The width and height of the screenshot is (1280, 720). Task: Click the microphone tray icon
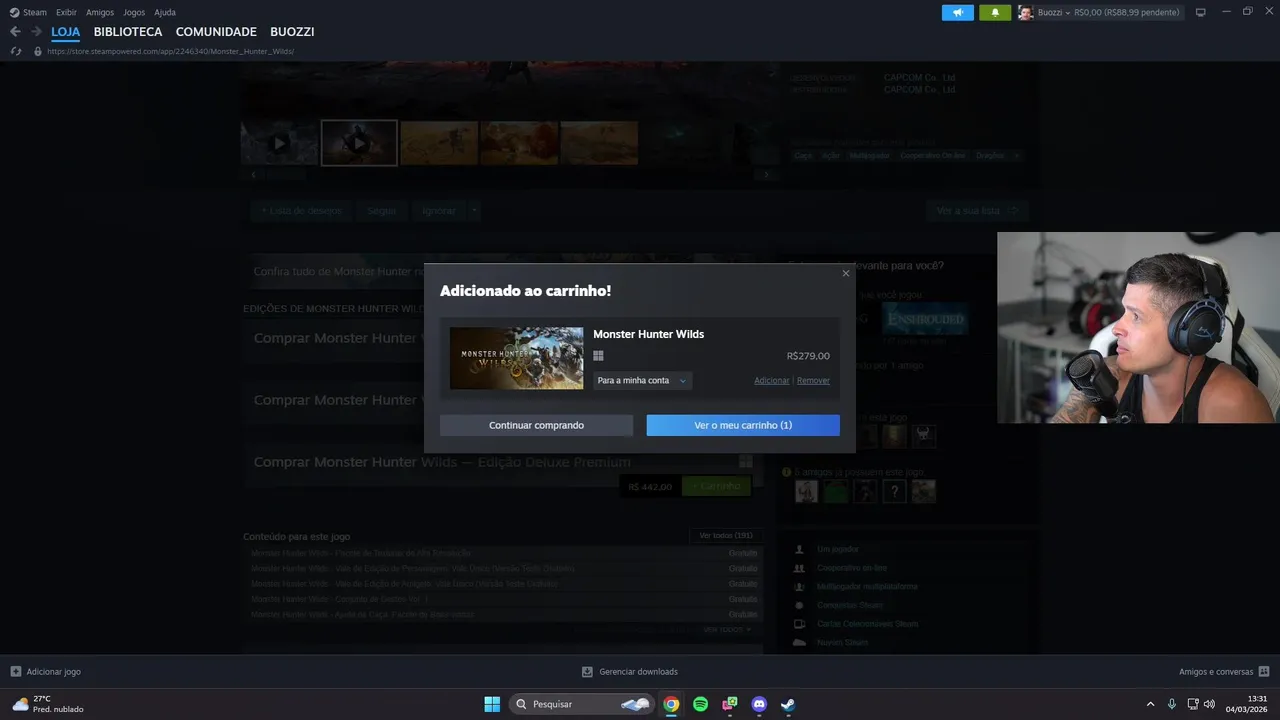pos(1172,704)
